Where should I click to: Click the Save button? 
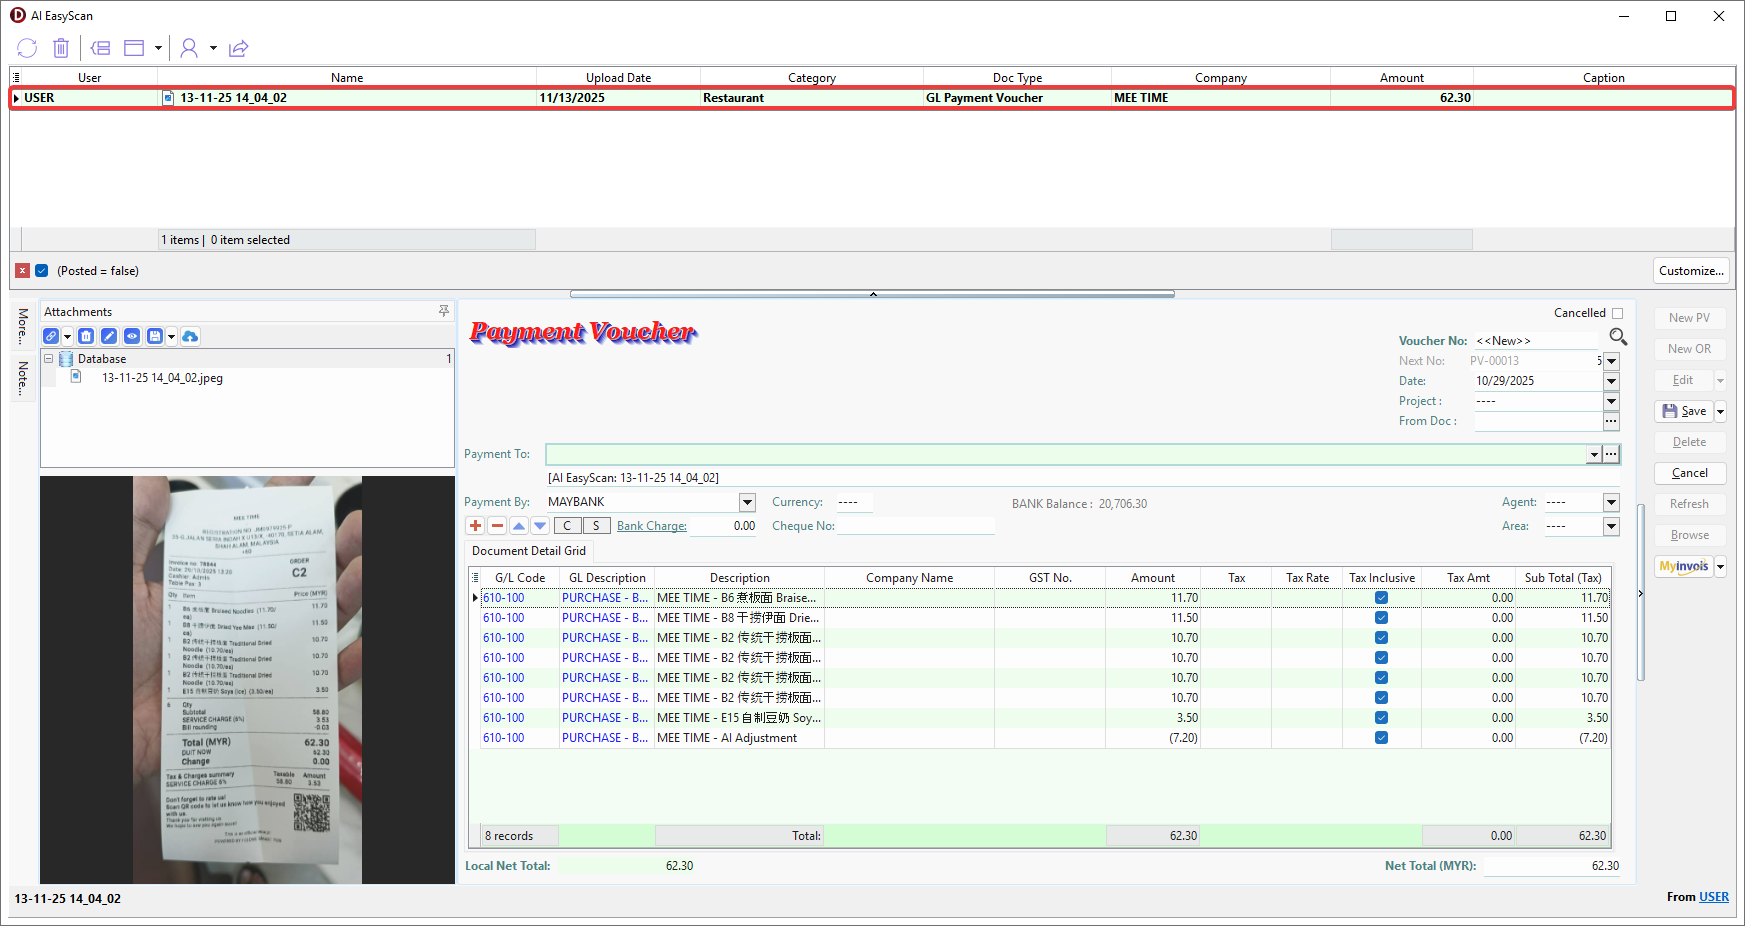[x=1684, y=411]
